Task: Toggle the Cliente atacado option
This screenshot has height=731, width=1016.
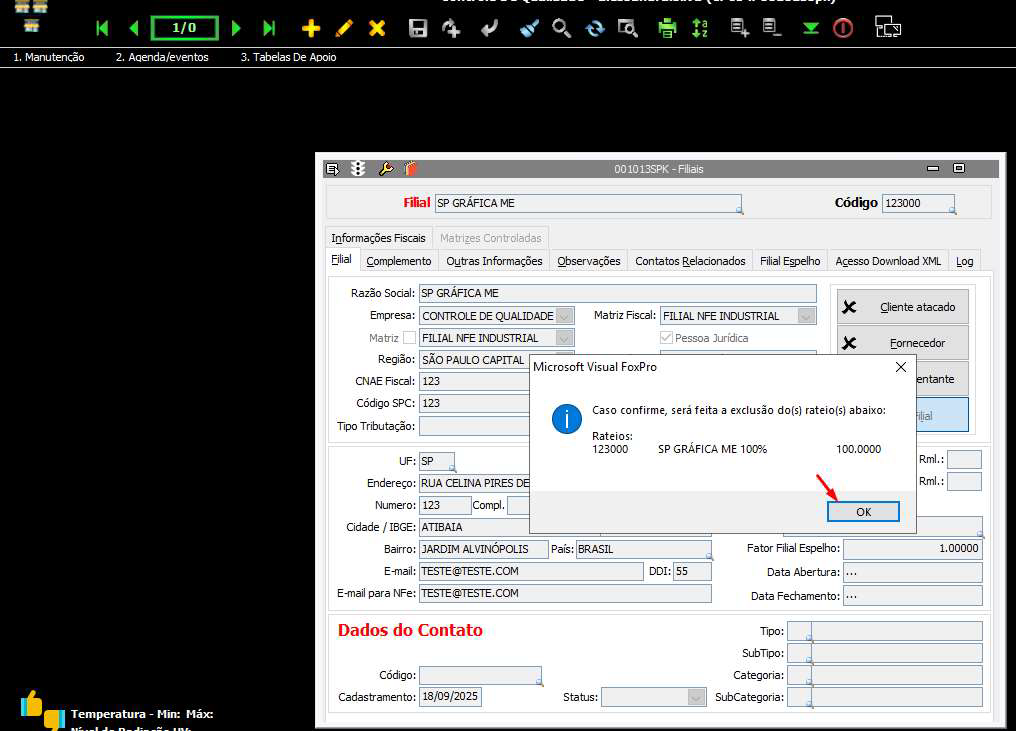Action: click(902, 307)
